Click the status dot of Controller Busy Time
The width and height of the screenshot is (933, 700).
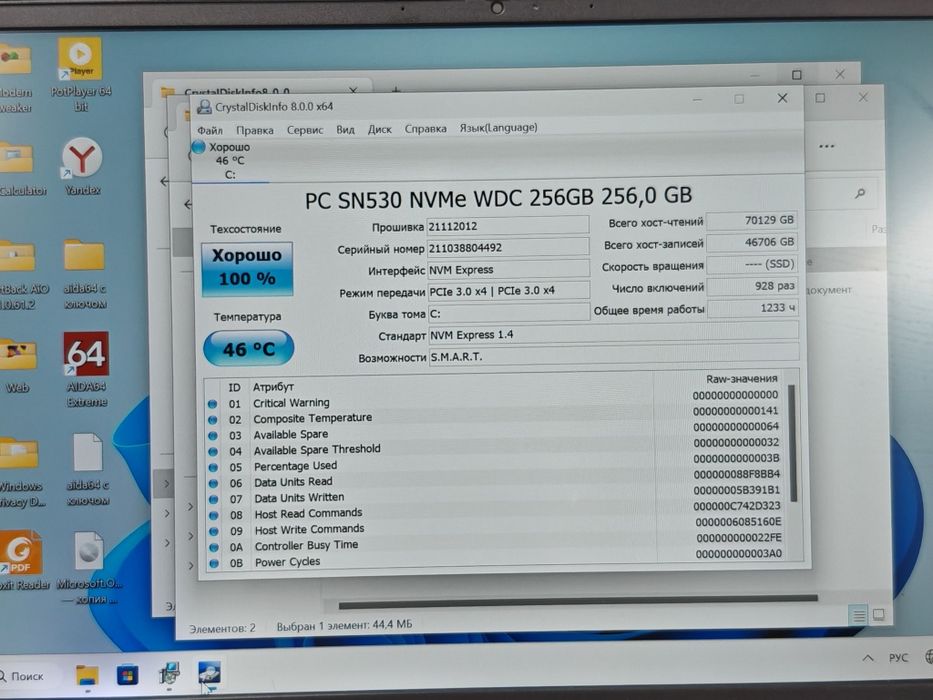tap(214, 547)
